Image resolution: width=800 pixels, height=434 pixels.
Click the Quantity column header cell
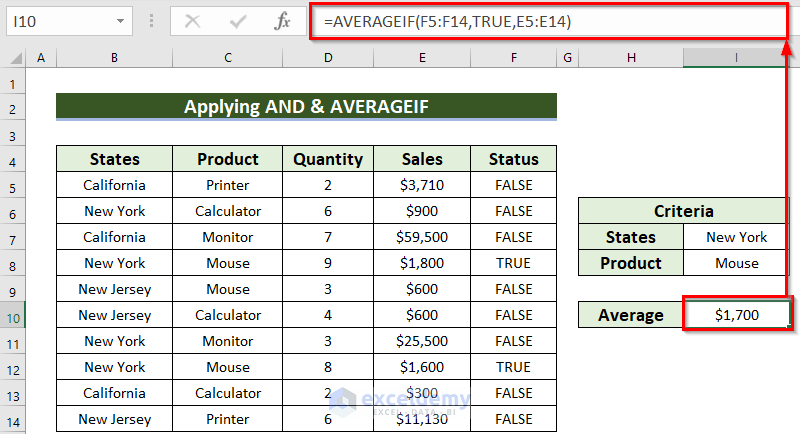pyautogui.click(x=328, y=159)
